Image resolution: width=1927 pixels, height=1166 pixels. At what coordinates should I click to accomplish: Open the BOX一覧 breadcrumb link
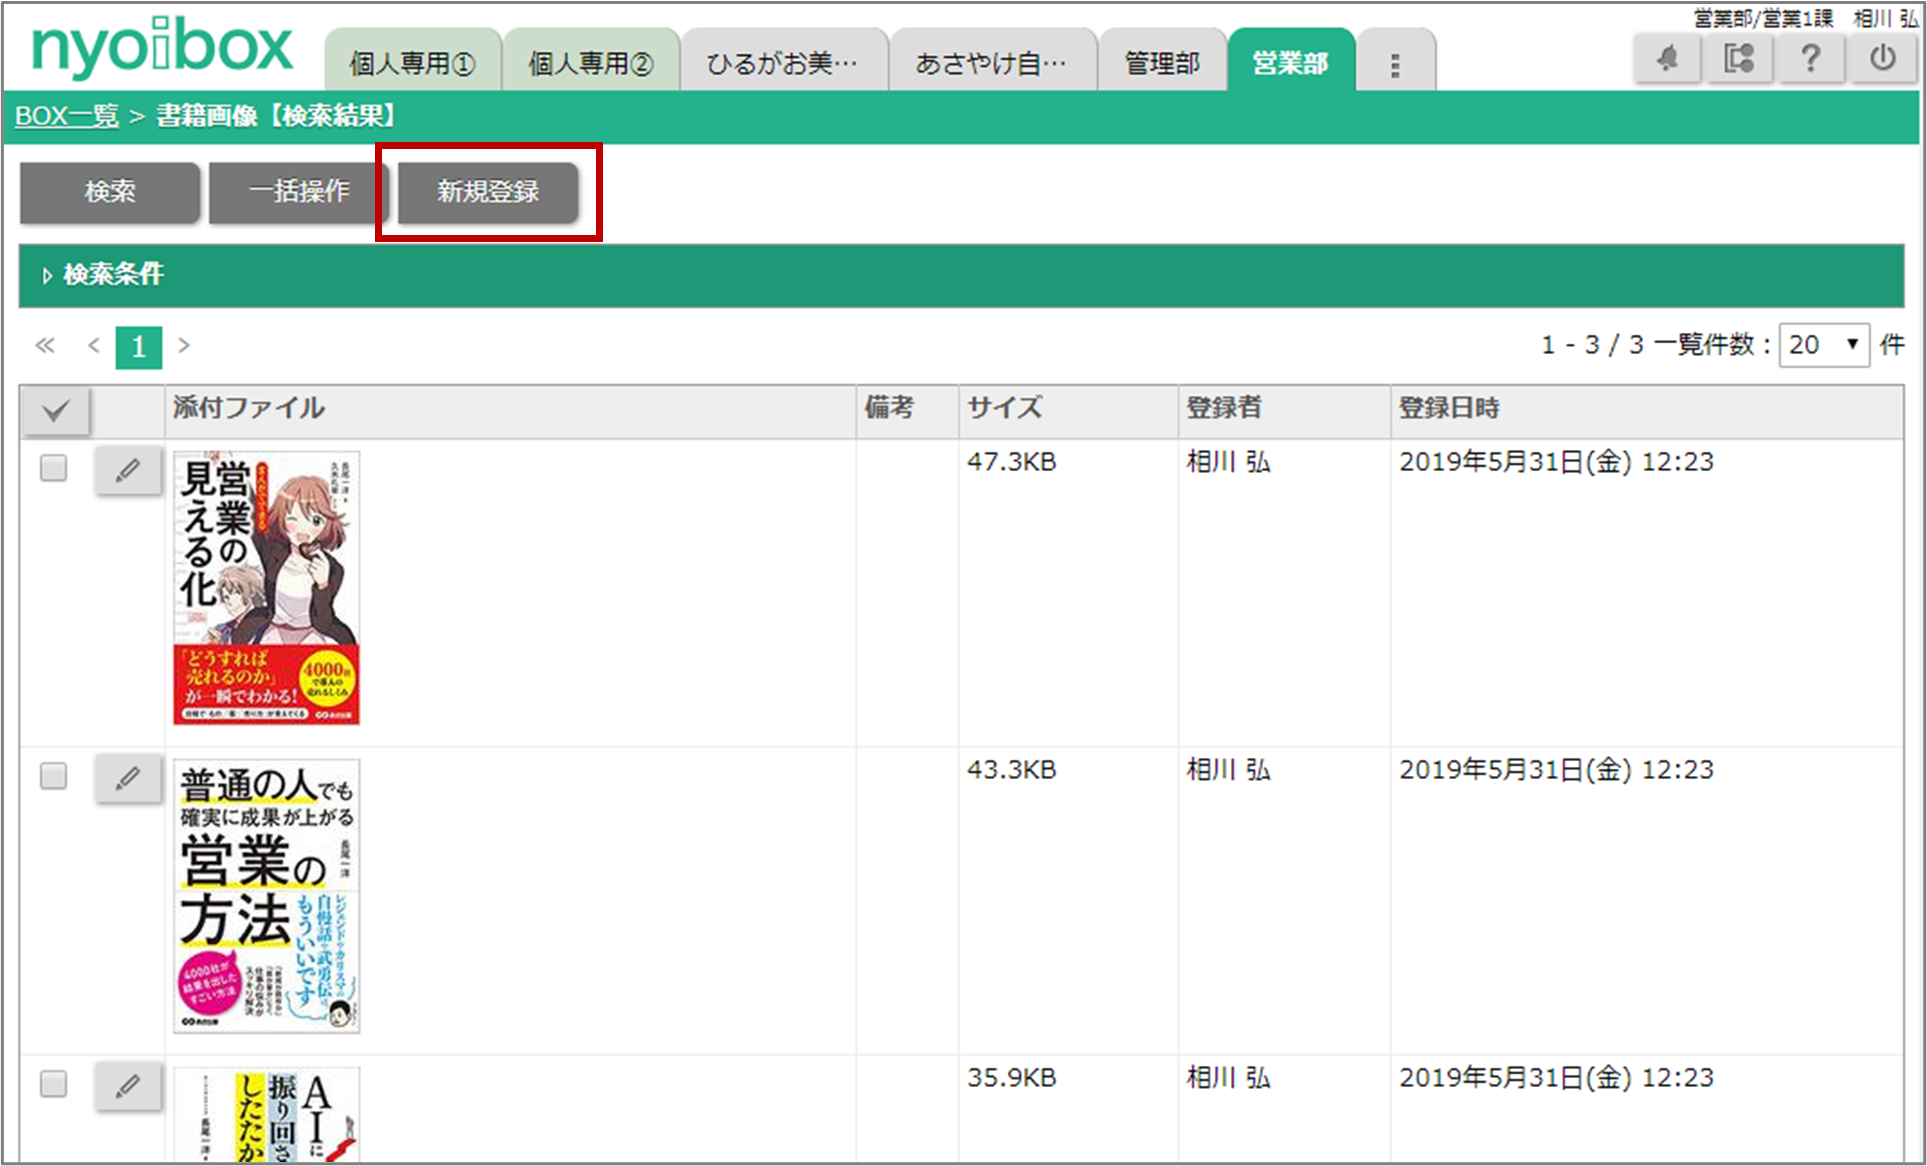pos(66,116)
